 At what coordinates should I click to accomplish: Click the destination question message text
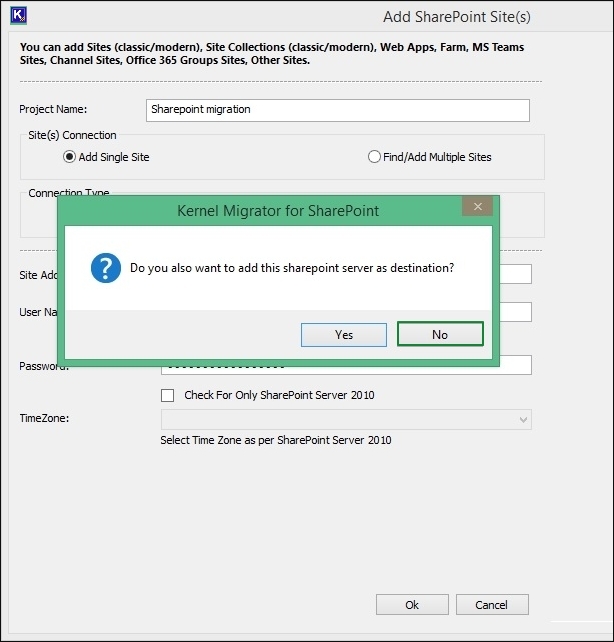point(292,268)
